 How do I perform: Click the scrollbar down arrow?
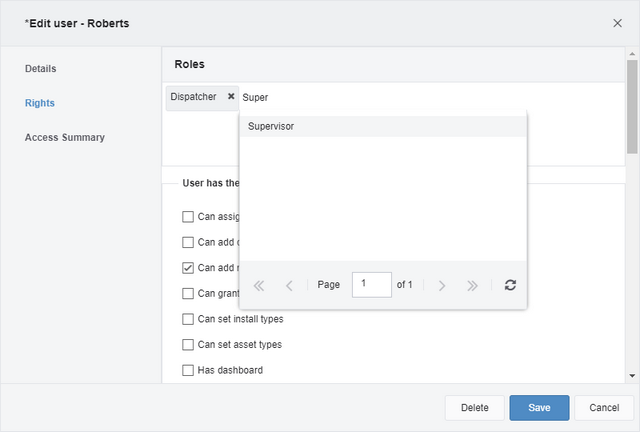pos(632,376)
